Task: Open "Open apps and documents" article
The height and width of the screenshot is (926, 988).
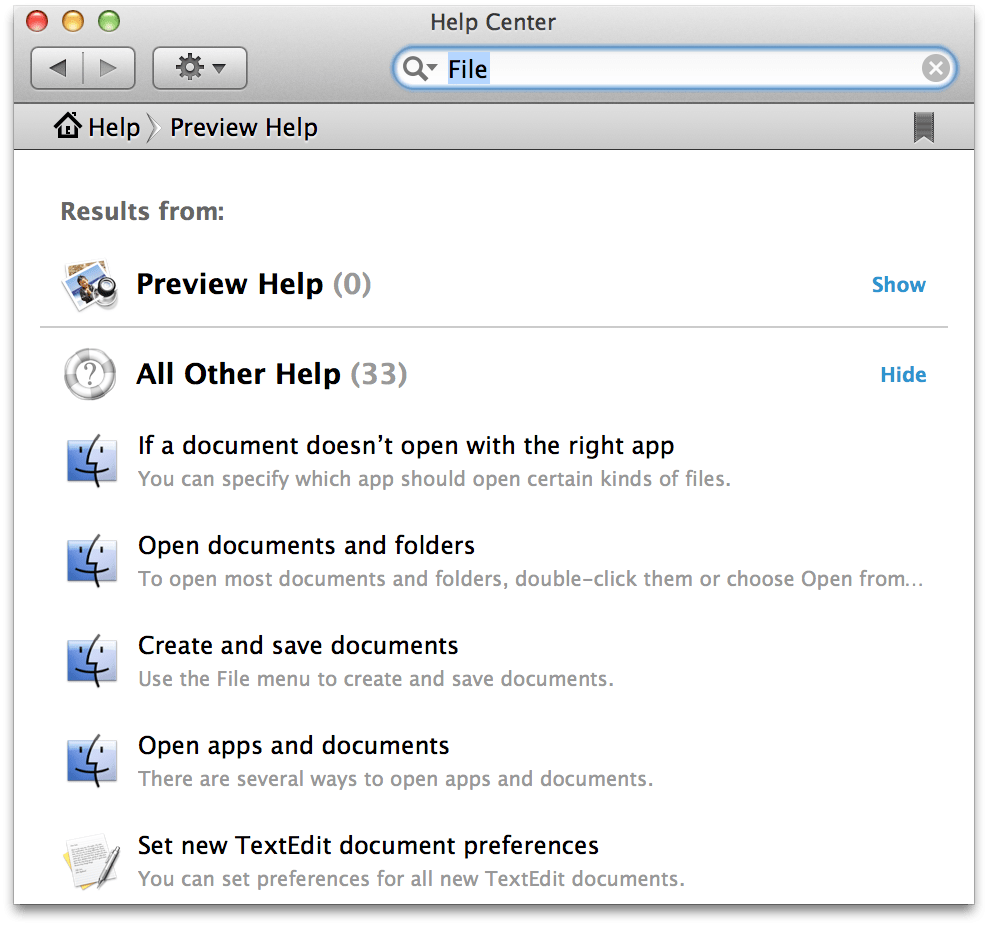Action: tap(293, 746)
